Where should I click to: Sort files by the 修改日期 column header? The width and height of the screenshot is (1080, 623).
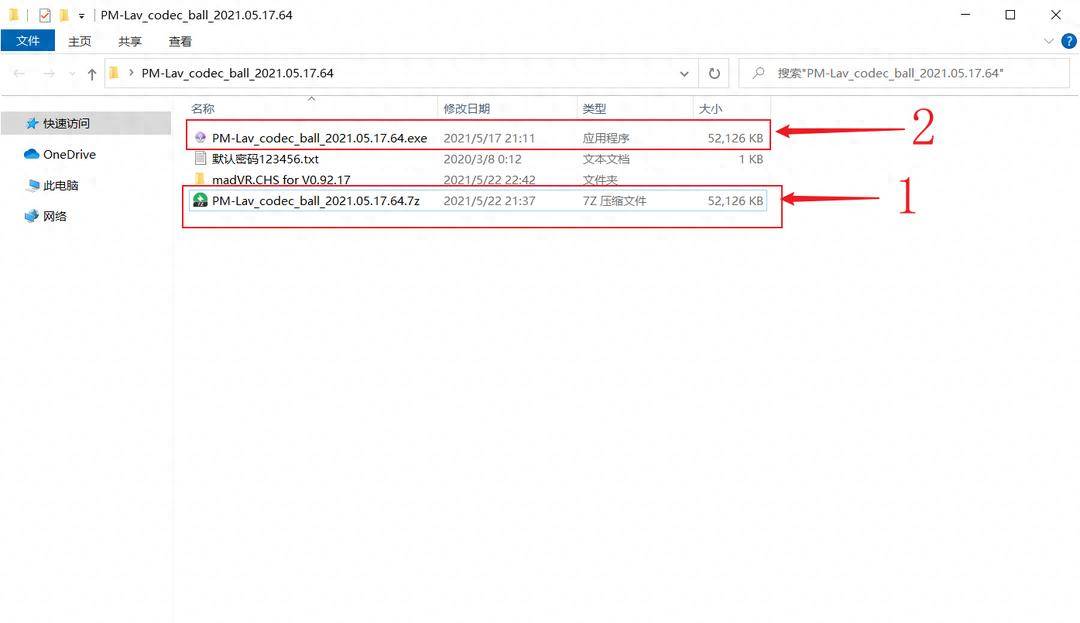[x=467, y=109]
